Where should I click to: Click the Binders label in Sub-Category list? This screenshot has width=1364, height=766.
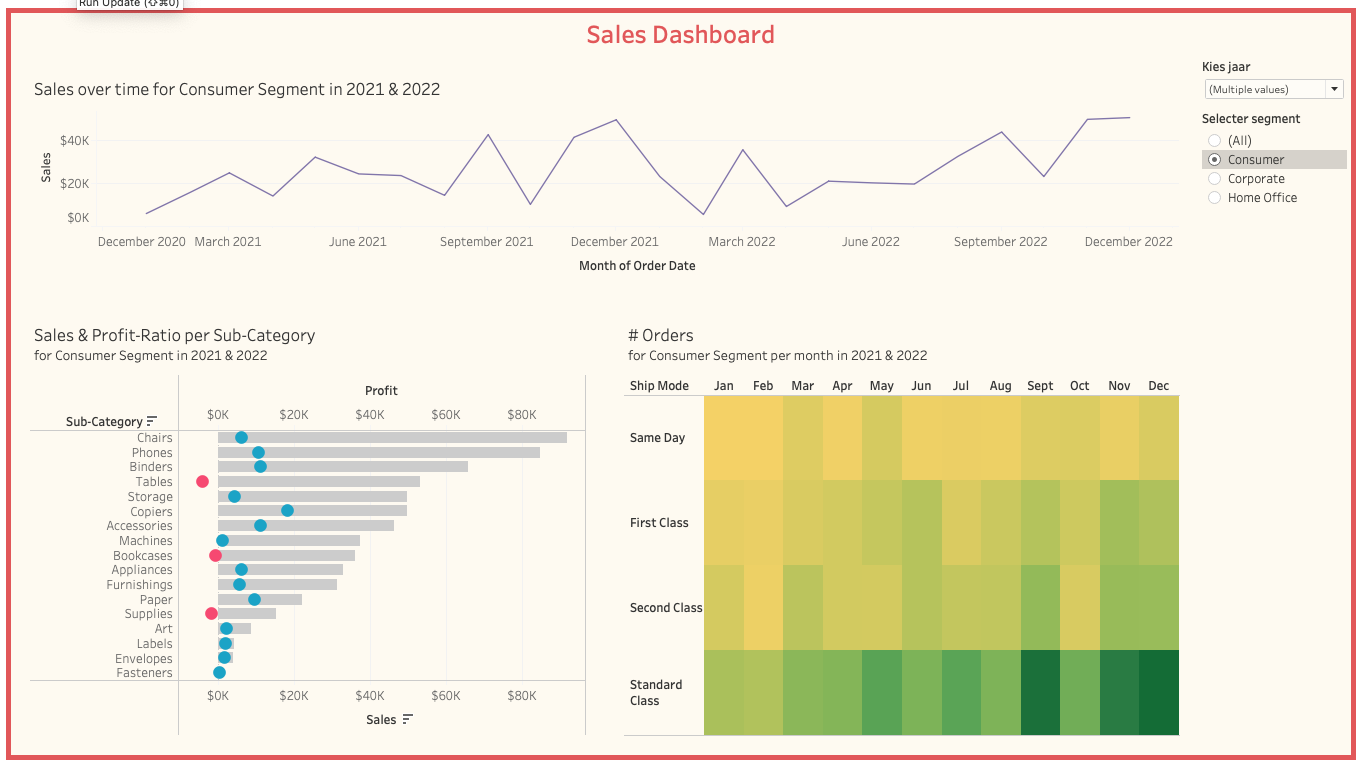(x=151, y=467)
